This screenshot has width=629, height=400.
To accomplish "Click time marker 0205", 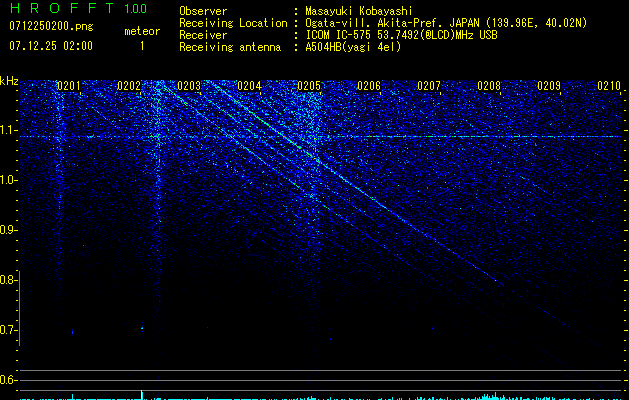I will point(309,86).
